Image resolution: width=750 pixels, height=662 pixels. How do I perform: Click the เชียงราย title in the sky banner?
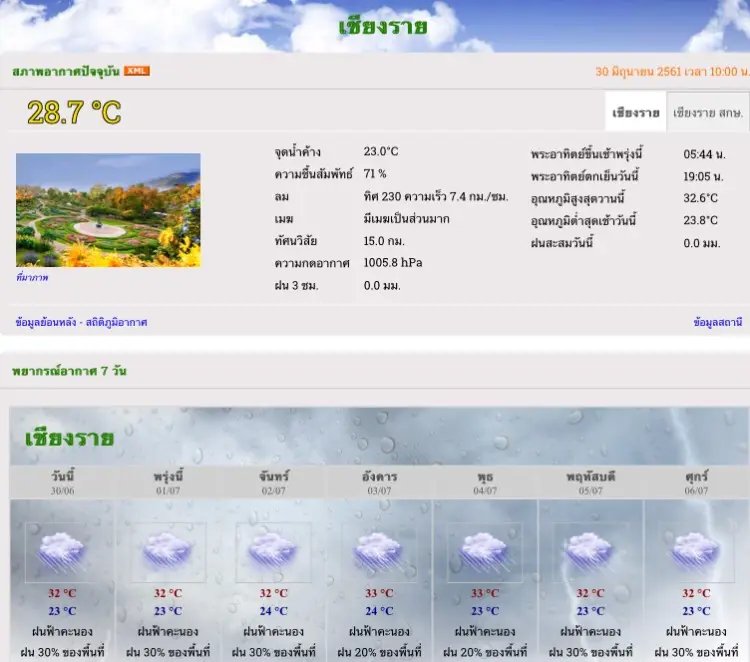click(383, 26)
